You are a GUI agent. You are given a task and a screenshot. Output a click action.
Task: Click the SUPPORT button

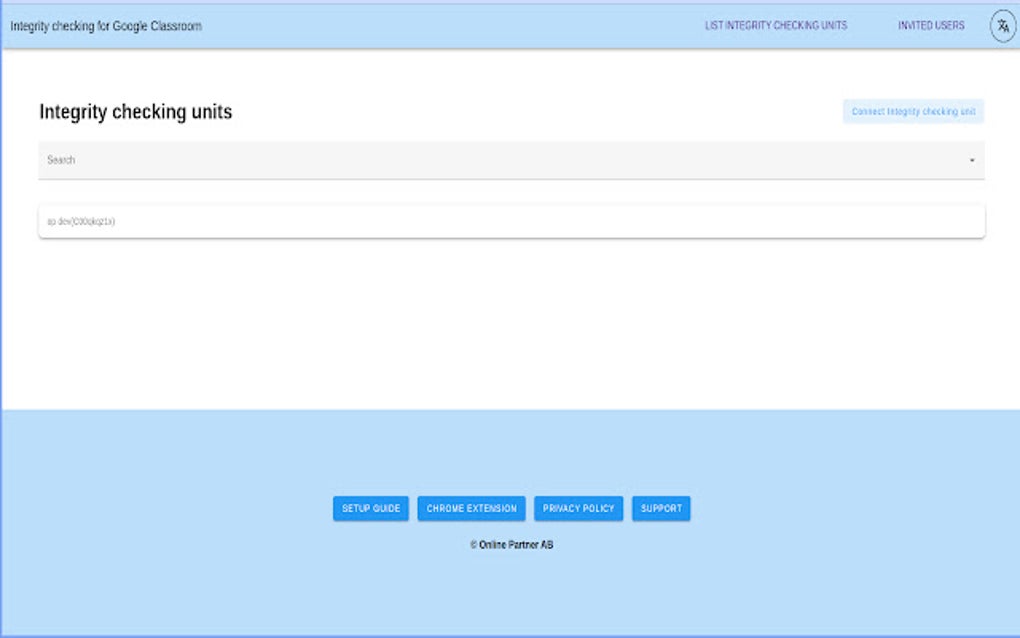click(661, 508)
